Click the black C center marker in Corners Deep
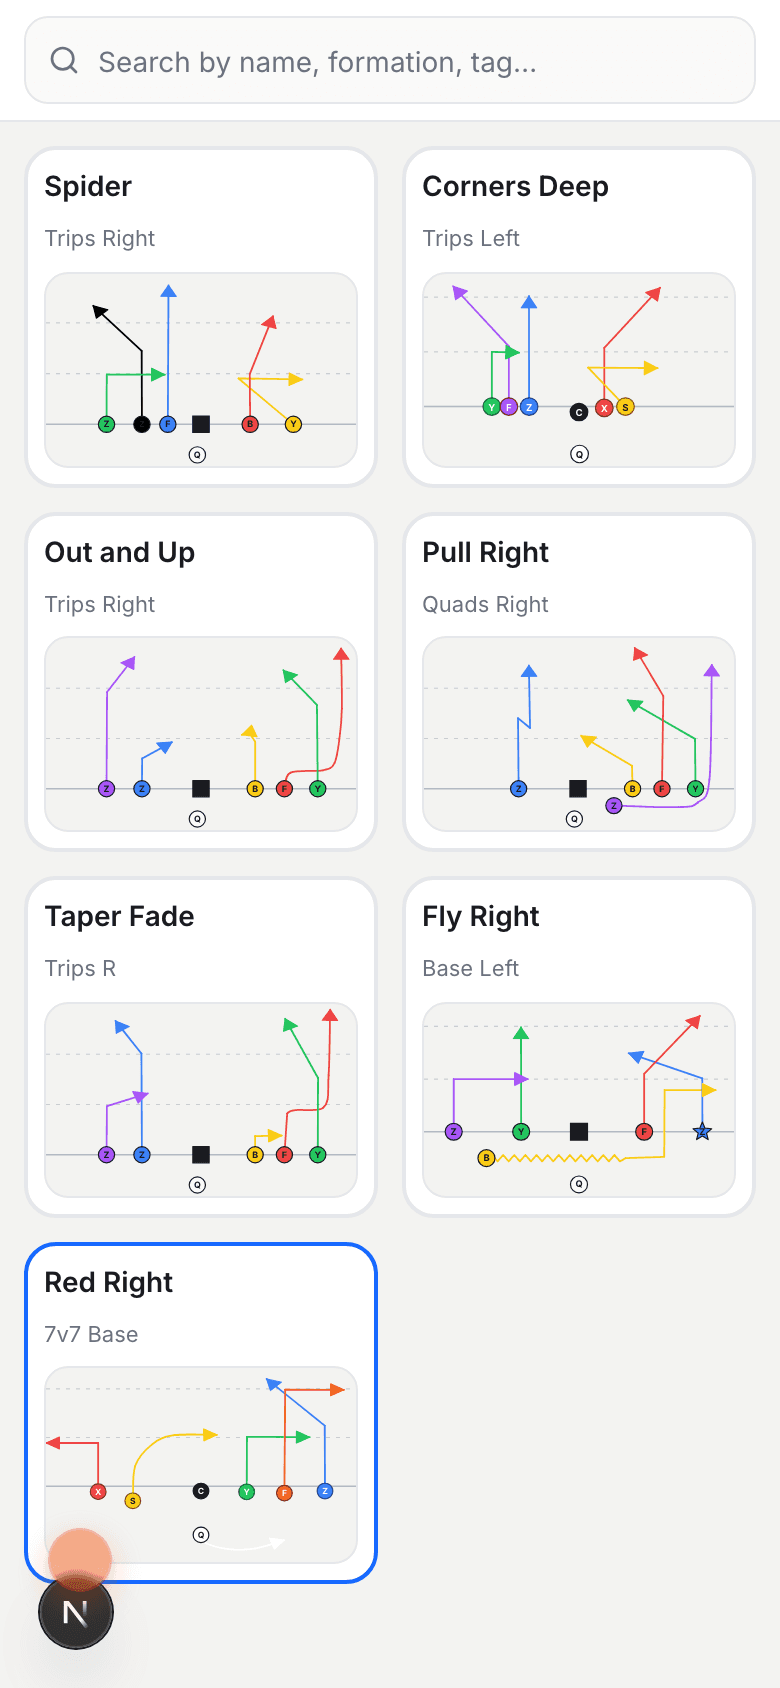780x1688 pixels. (578, 410)
